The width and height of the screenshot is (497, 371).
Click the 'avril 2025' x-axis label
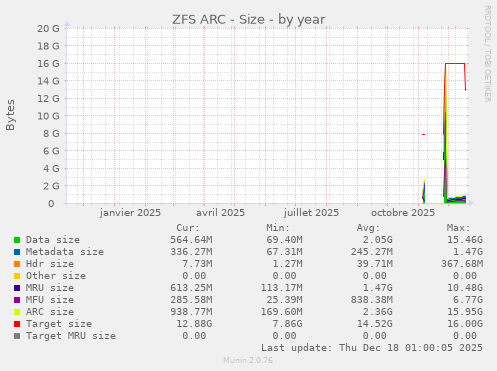click(220, 213)
